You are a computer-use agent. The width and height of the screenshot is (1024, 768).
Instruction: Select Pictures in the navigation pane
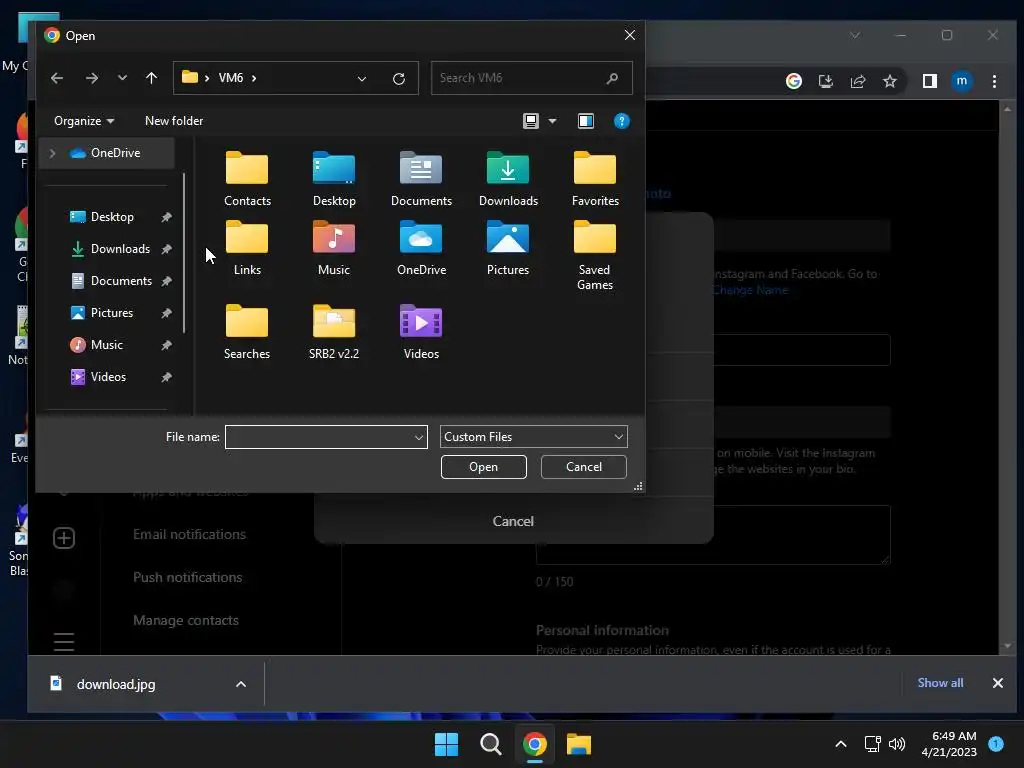pyautogui.click(x=112, y=313)
